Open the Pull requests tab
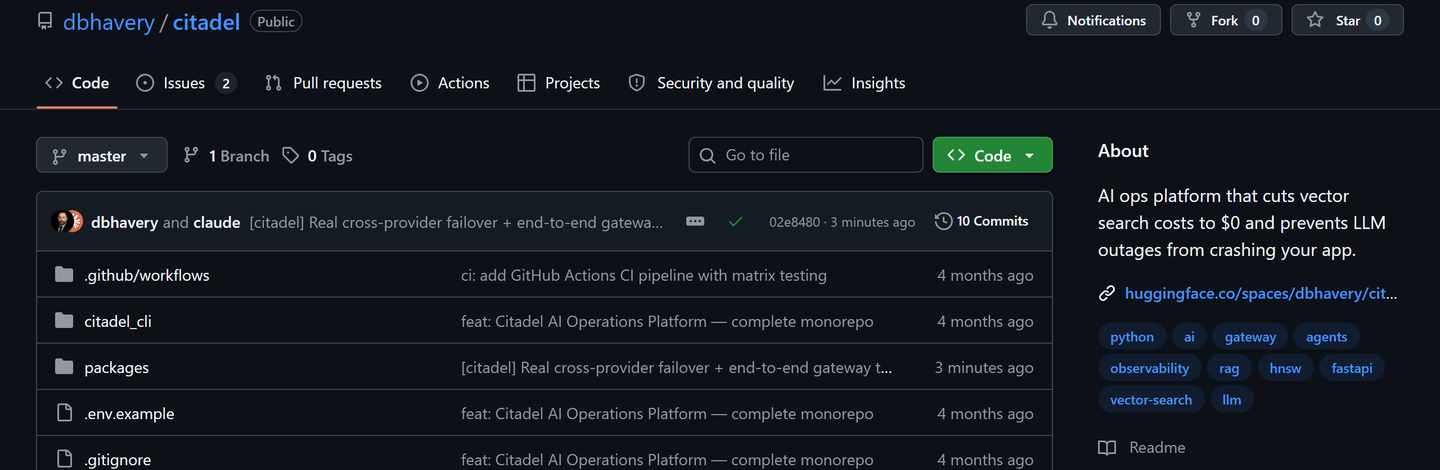 click(323, 83)
